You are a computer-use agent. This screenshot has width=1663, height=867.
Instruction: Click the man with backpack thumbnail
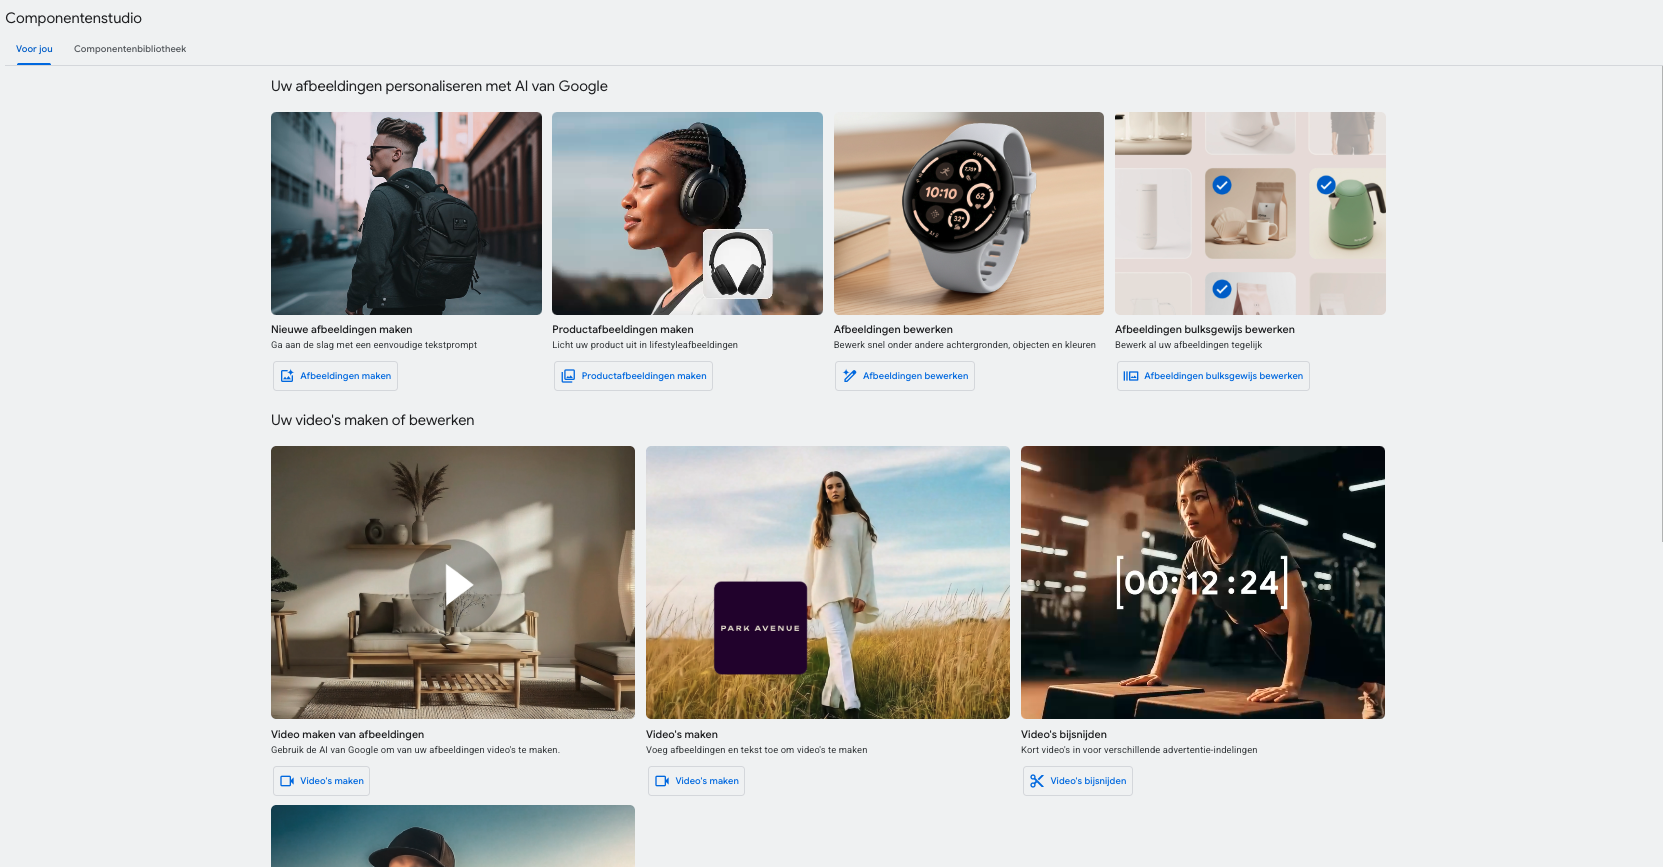(406, 213)
